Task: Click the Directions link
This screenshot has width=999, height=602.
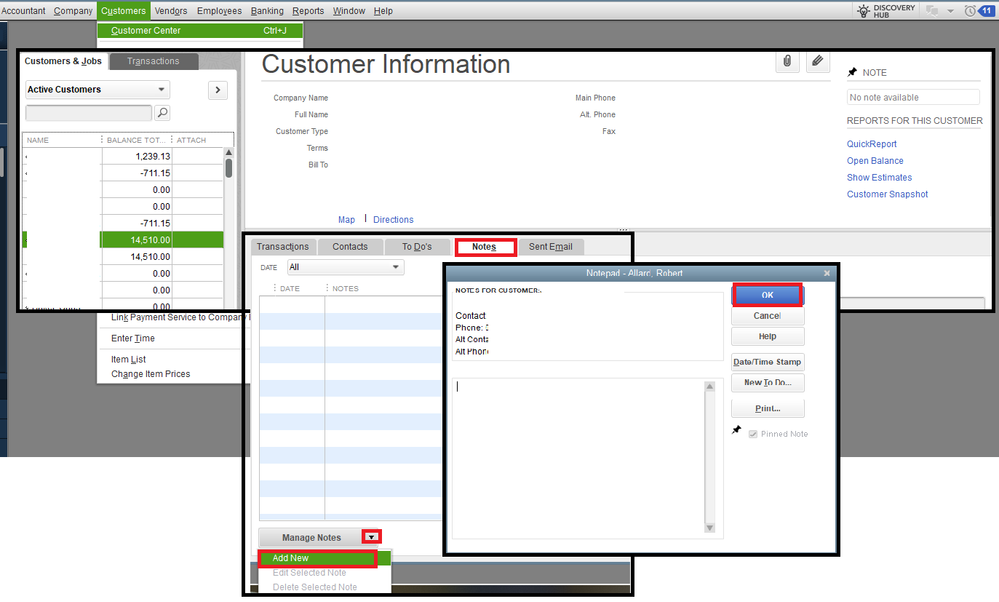Action: pos(393,219)
